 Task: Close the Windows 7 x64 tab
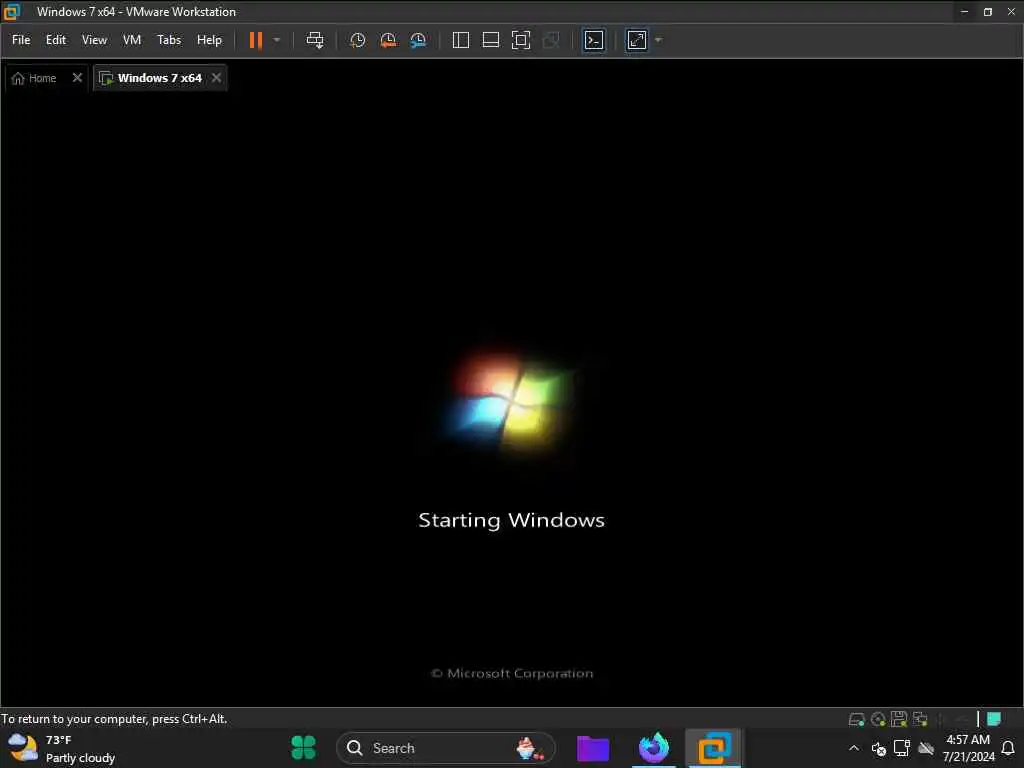coord(216,78)
